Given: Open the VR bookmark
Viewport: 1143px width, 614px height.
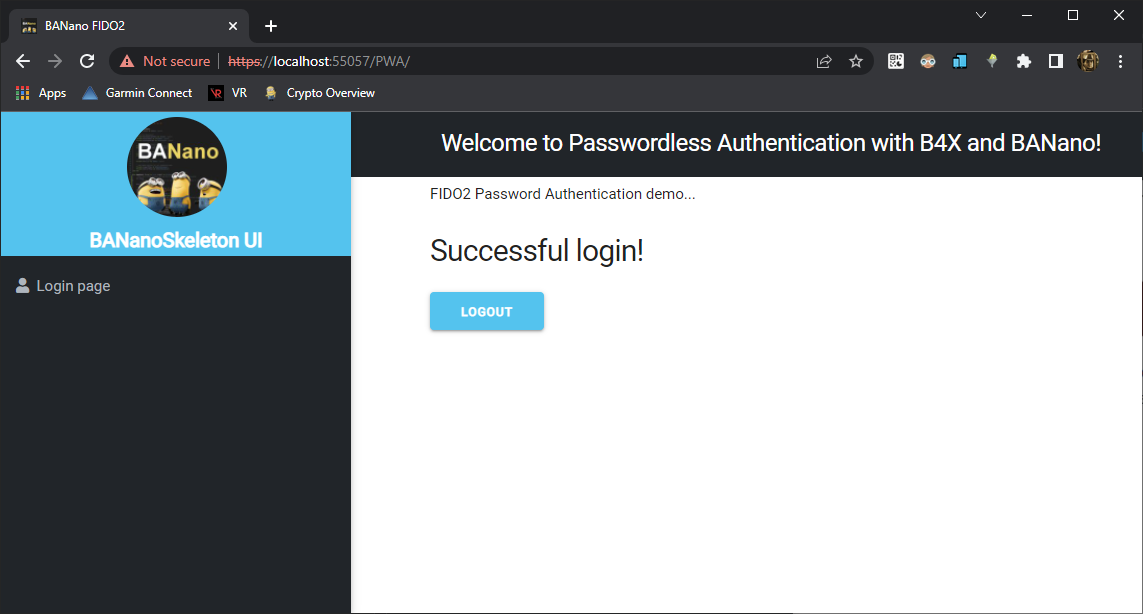Looking at the screenshot, I should (228, 93).
